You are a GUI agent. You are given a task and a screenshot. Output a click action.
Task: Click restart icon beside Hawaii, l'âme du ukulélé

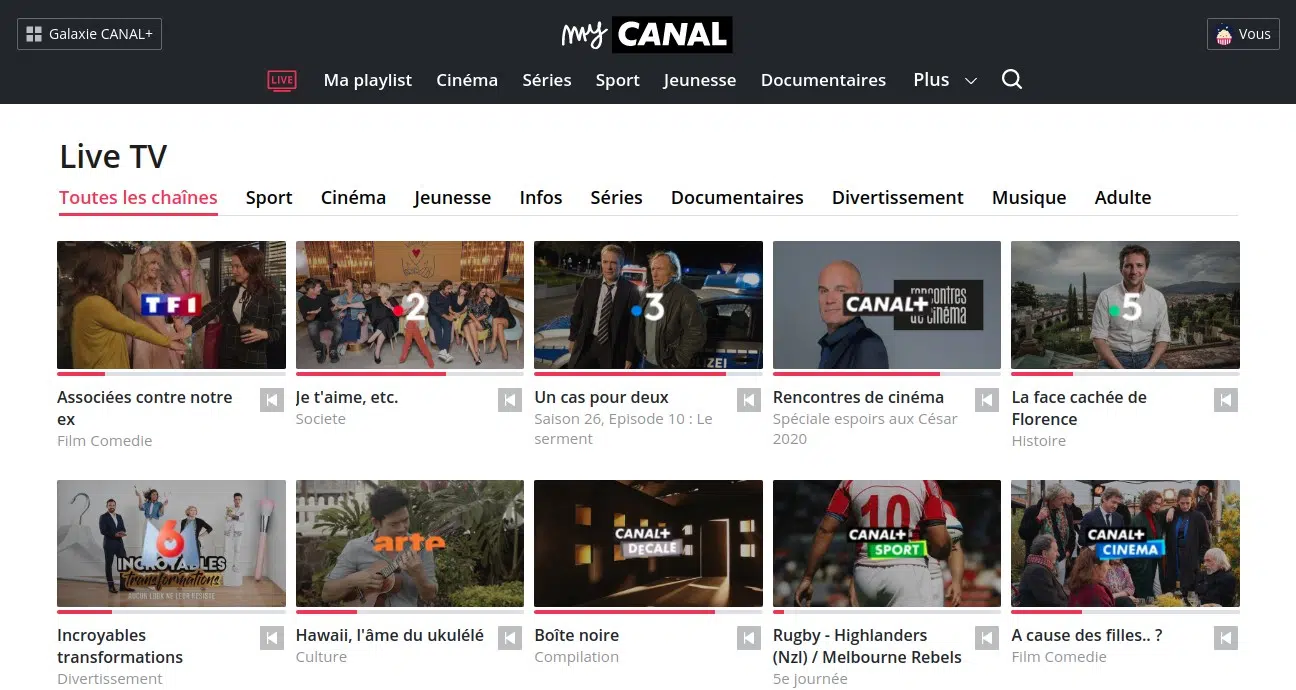click(x=510, y=638)
